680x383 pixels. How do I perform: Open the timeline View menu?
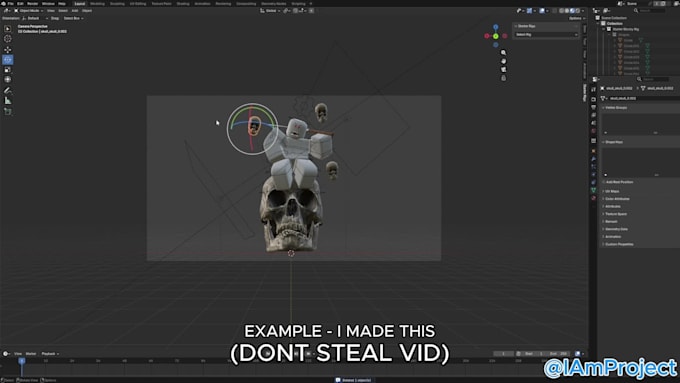click(18, 354)
